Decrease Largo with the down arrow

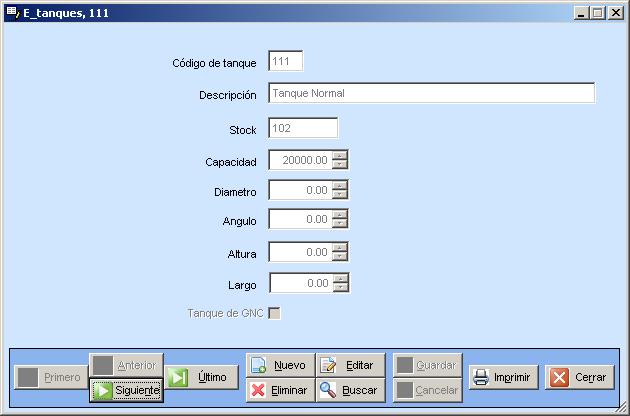(341, 288)
